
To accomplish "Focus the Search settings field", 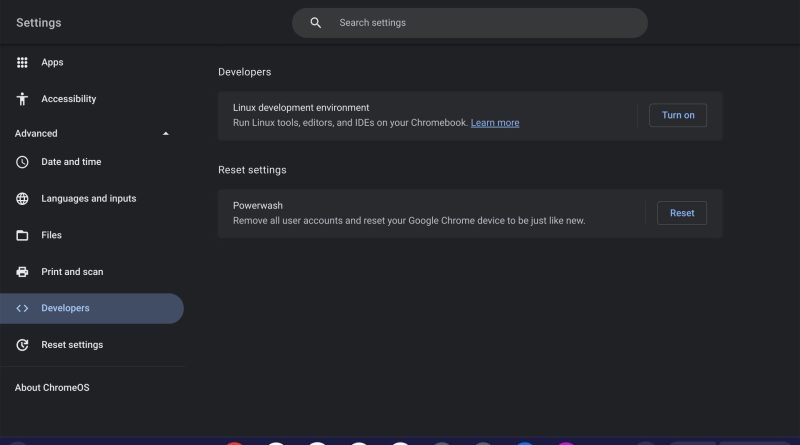I will coord(469,22).
